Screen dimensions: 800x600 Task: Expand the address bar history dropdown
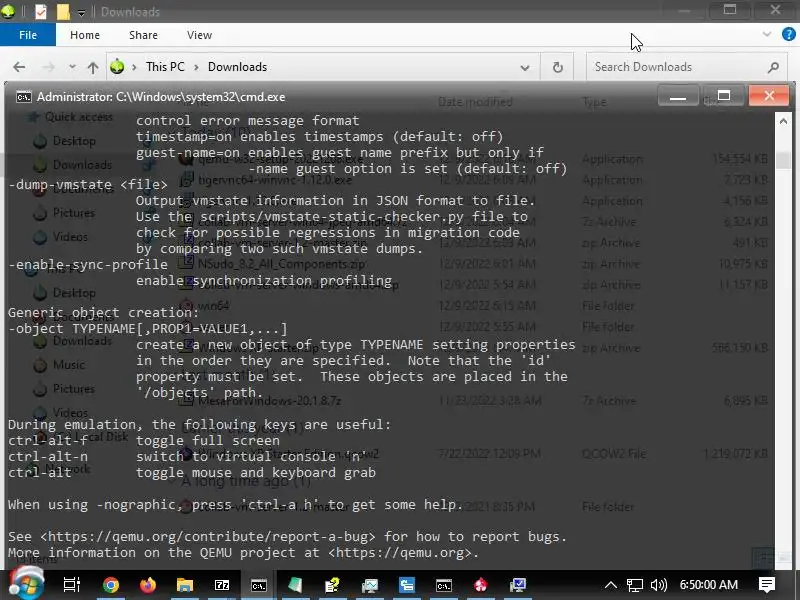[x=524, y=67]
